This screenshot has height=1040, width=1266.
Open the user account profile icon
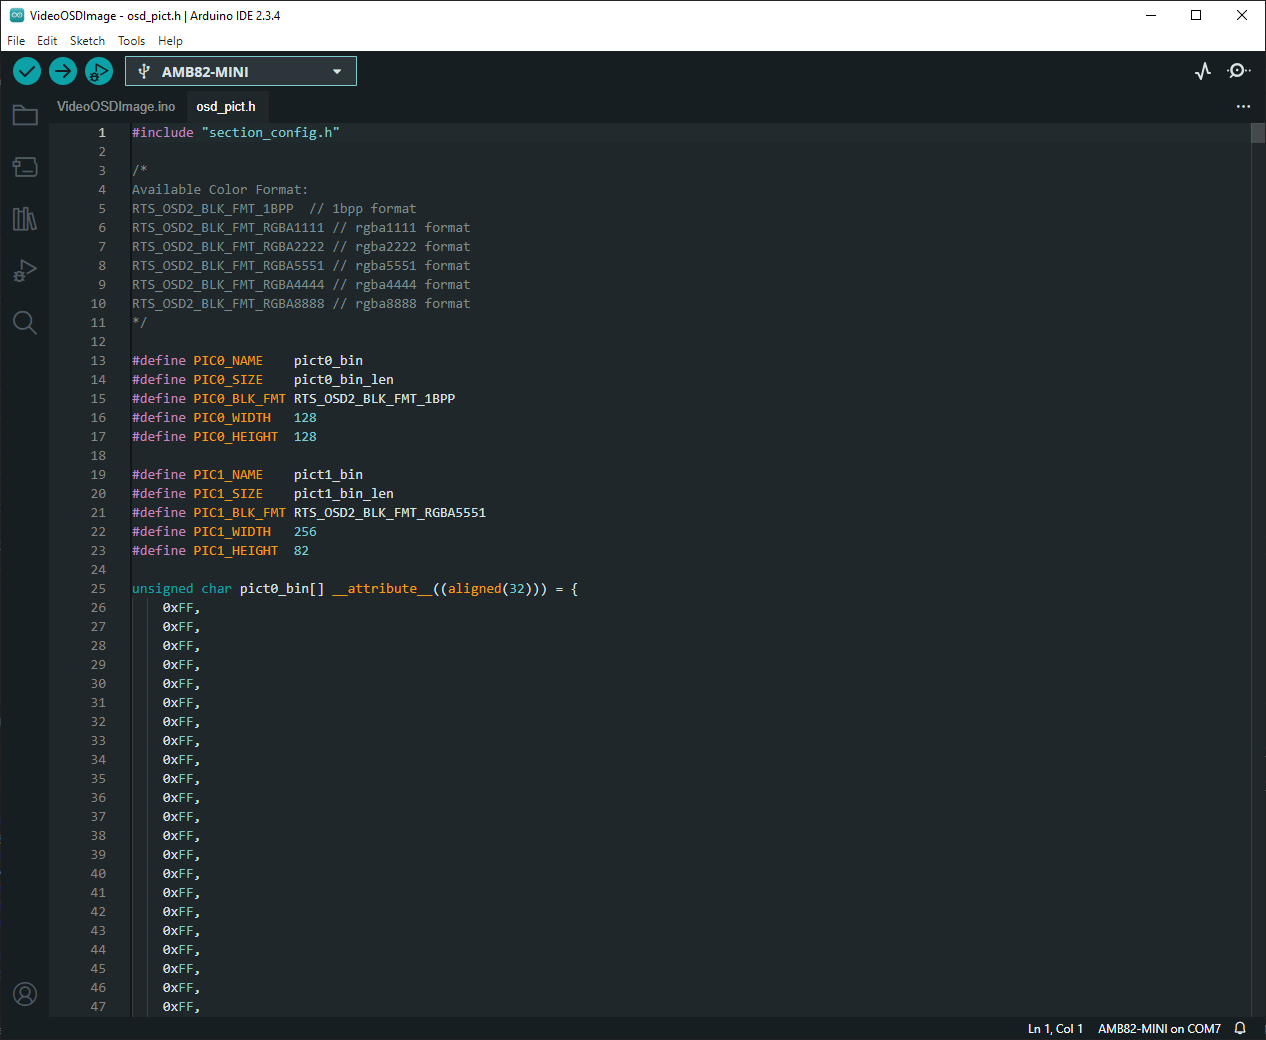click(25, 994)
